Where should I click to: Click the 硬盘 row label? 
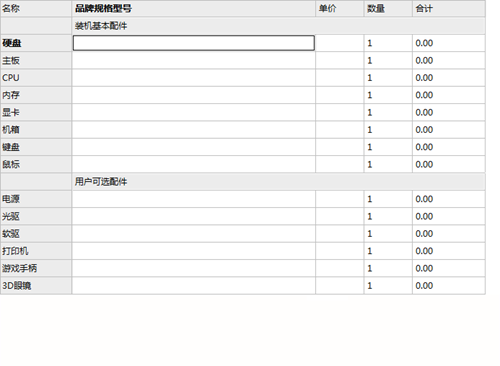click(36, 43)
